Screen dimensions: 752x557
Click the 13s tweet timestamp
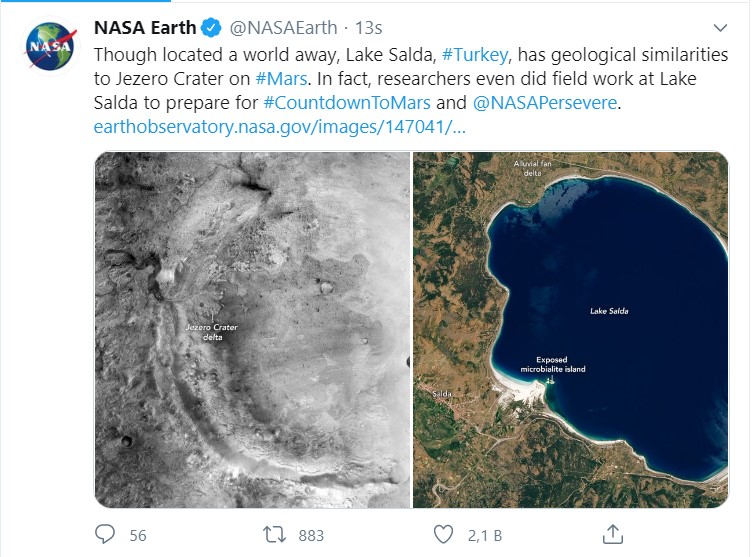pyautogui.click(x=368, y=28)
